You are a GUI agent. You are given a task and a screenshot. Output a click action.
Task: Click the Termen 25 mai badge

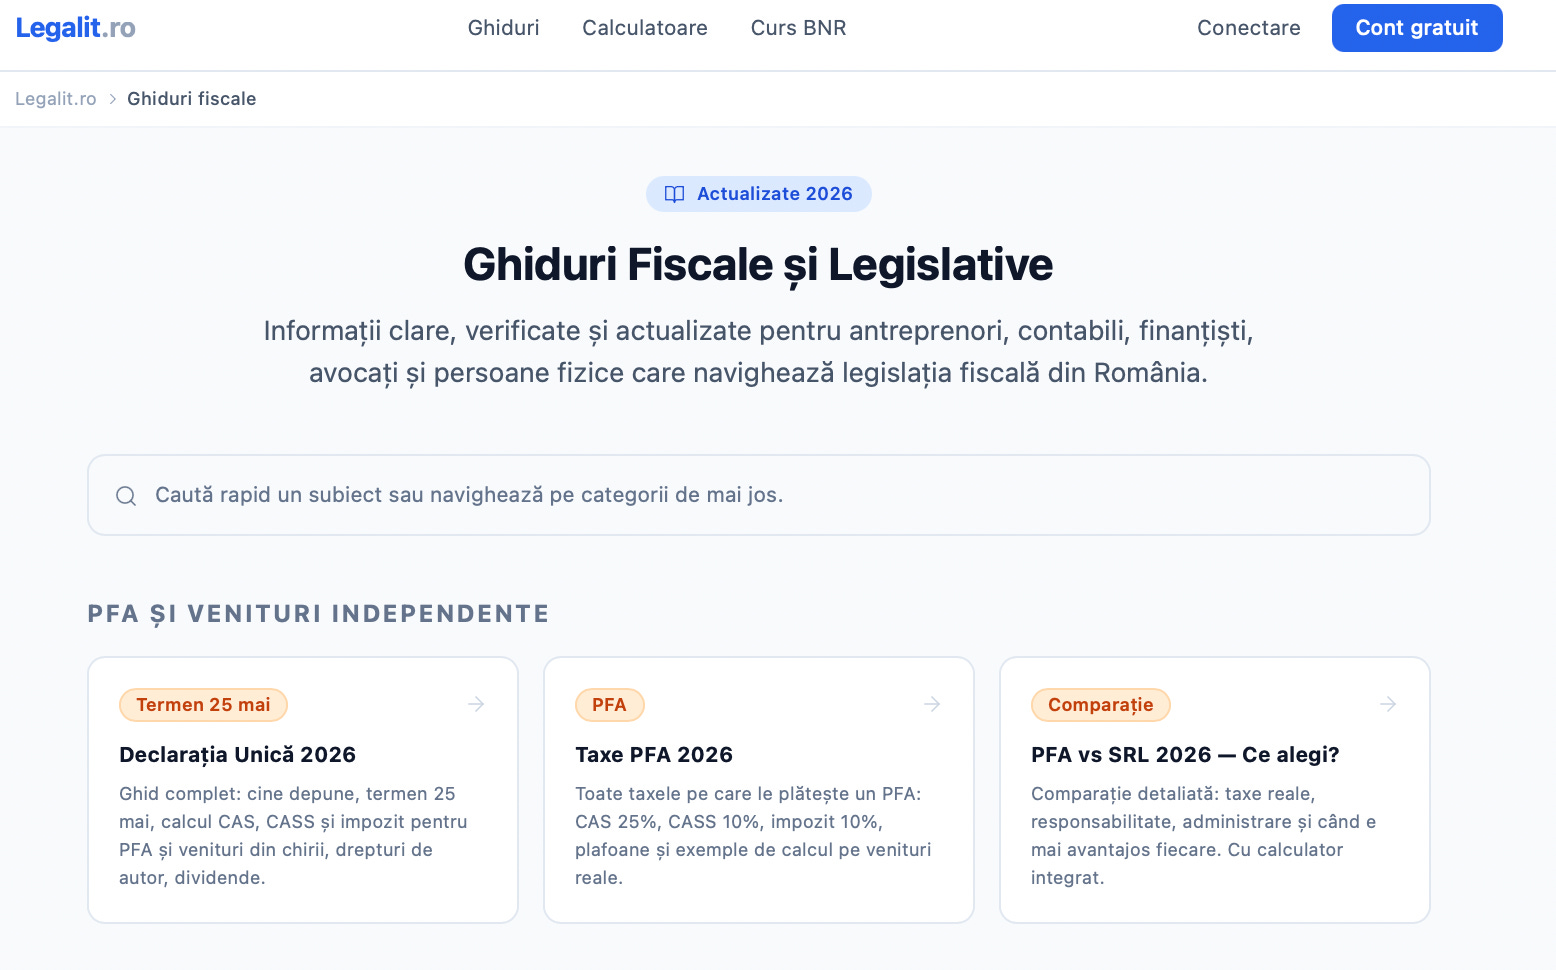203,705
